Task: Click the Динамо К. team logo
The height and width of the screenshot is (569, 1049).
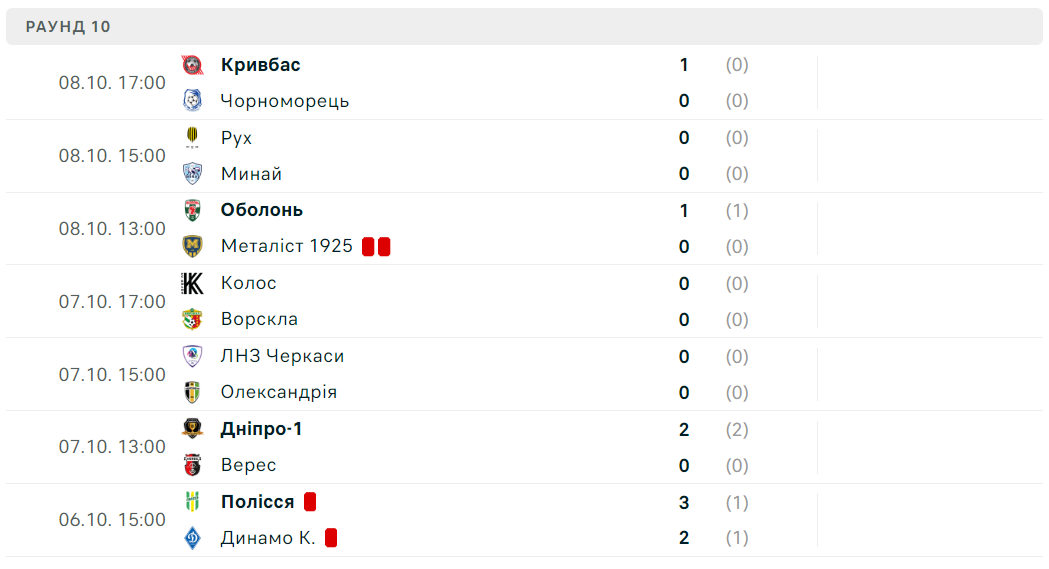Action: click(192, 538)
